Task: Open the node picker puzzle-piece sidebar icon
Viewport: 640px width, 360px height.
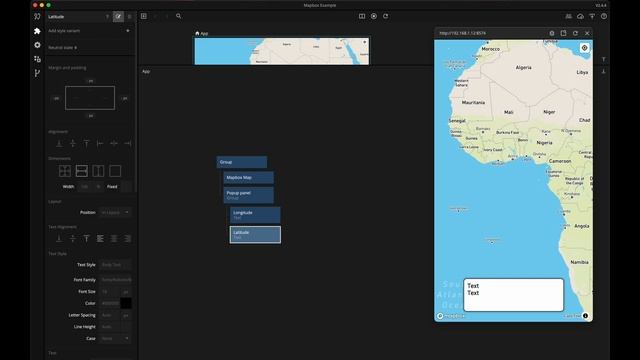Action: click(37, 31)
